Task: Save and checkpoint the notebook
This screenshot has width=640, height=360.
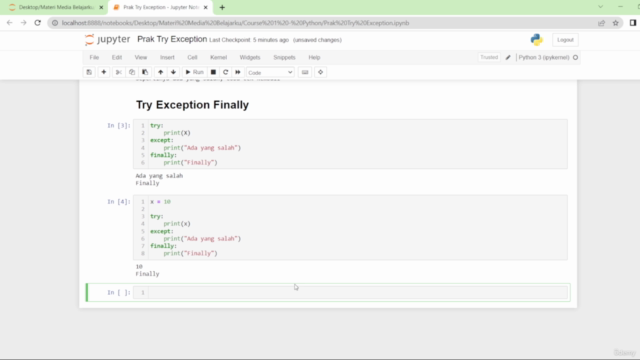Action: pos(89,72)
